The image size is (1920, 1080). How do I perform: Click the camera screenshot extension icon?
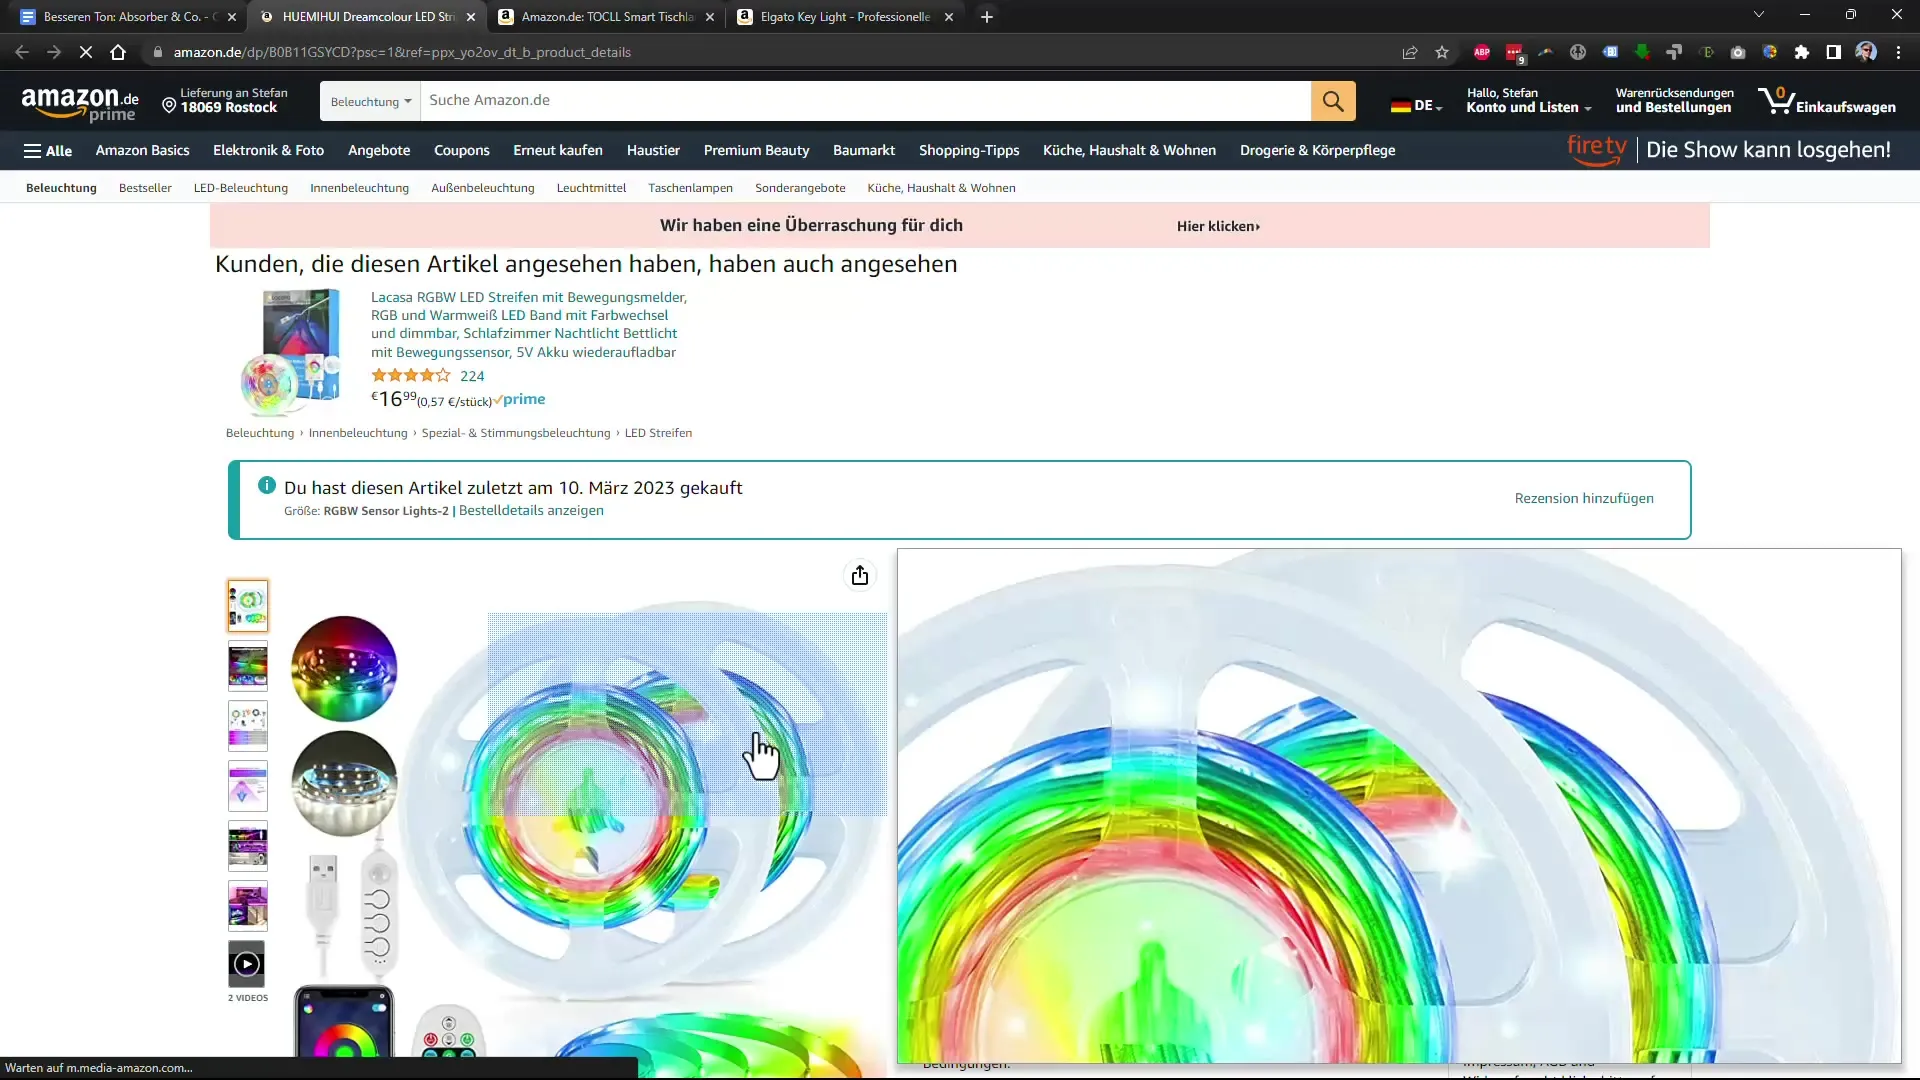click(1738, 52)
